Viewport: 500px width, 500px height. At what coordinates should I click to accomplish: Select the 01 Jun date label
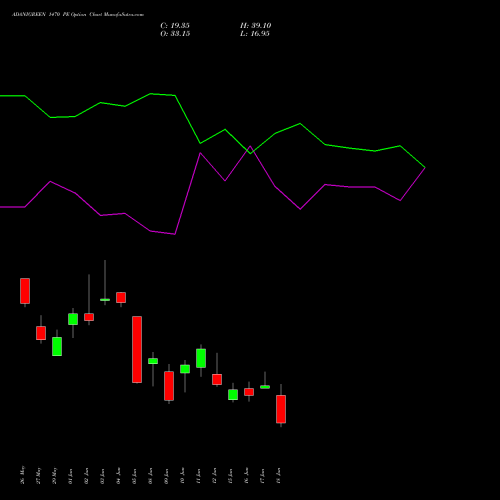pyautogui.click(x=71, y=476)
